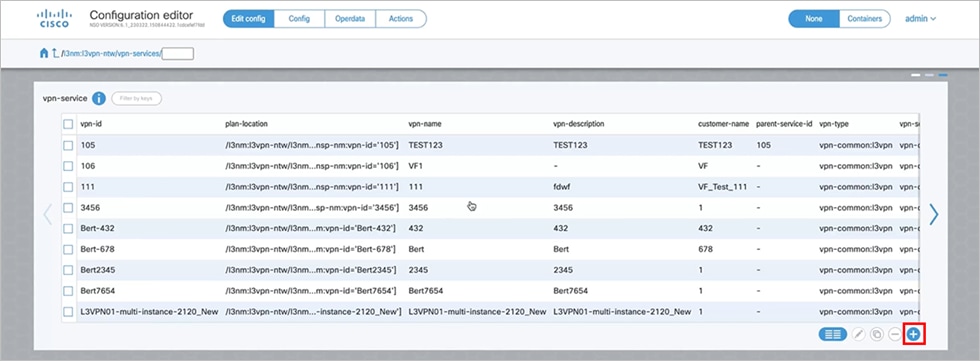980x361 pixels.
Task: Check the row for vpn-id 111
Action: (68, 187)
